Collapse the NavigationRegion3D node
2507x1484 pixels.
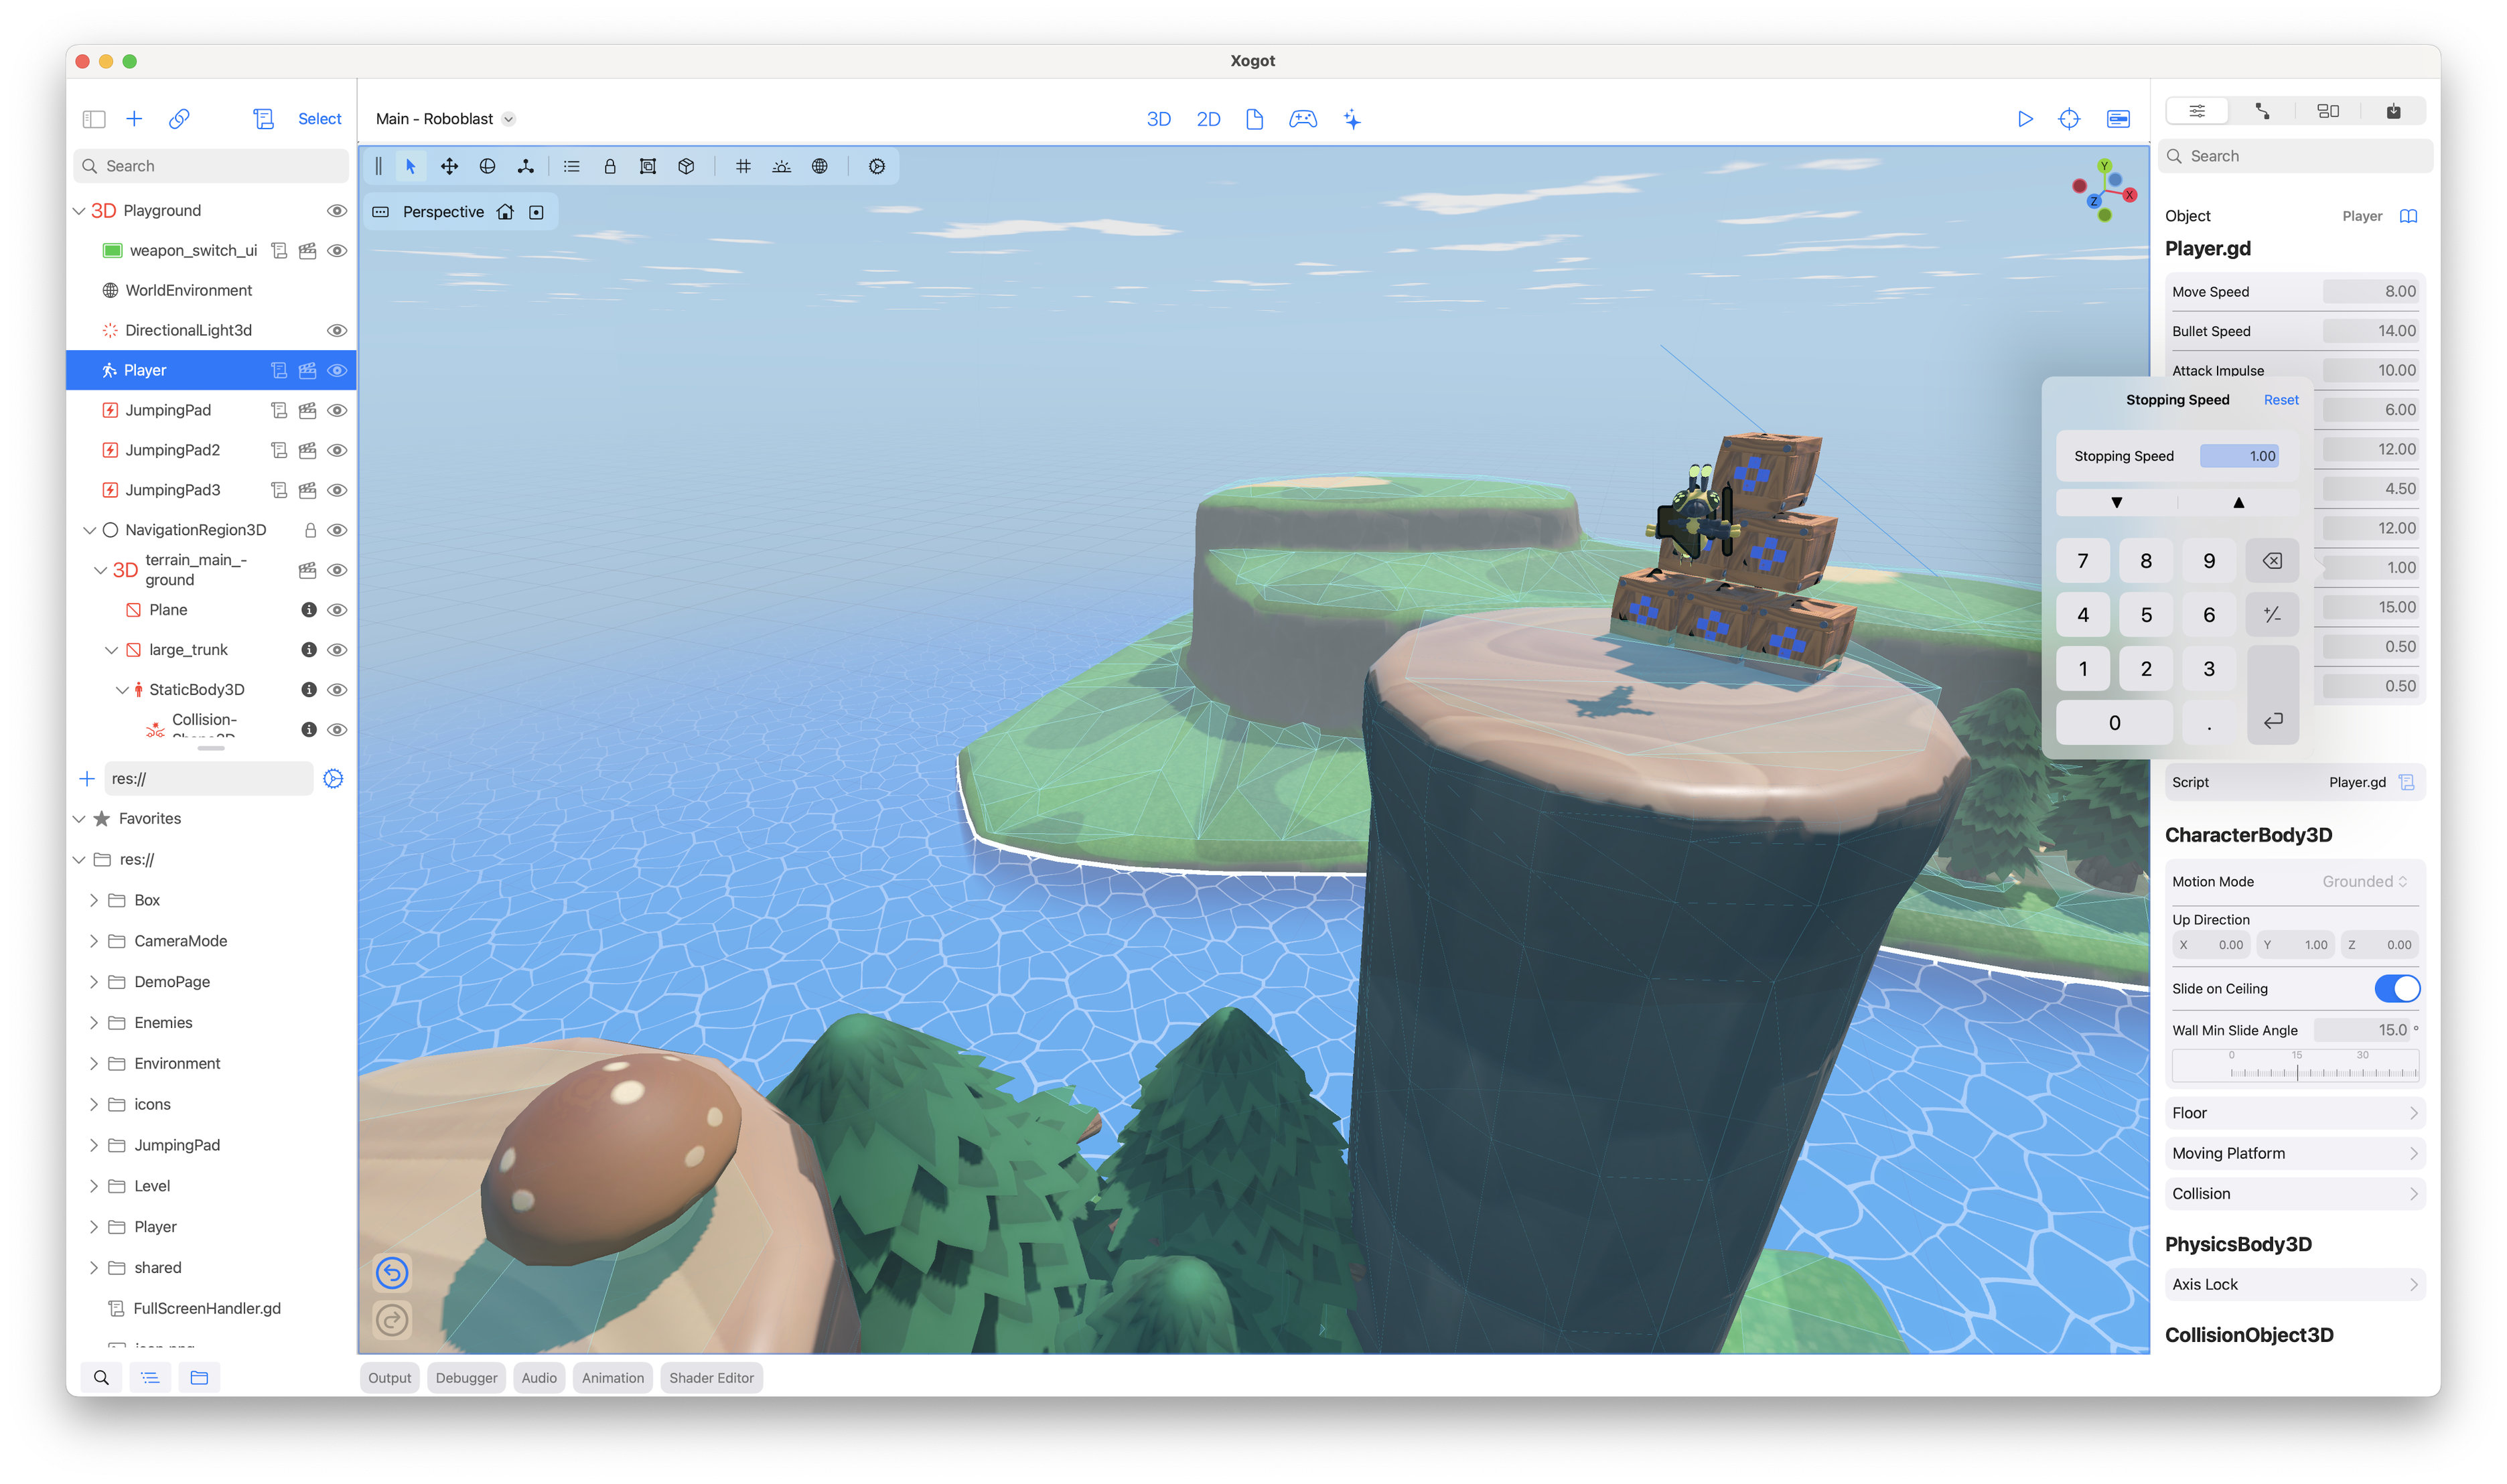pos(90,530)
